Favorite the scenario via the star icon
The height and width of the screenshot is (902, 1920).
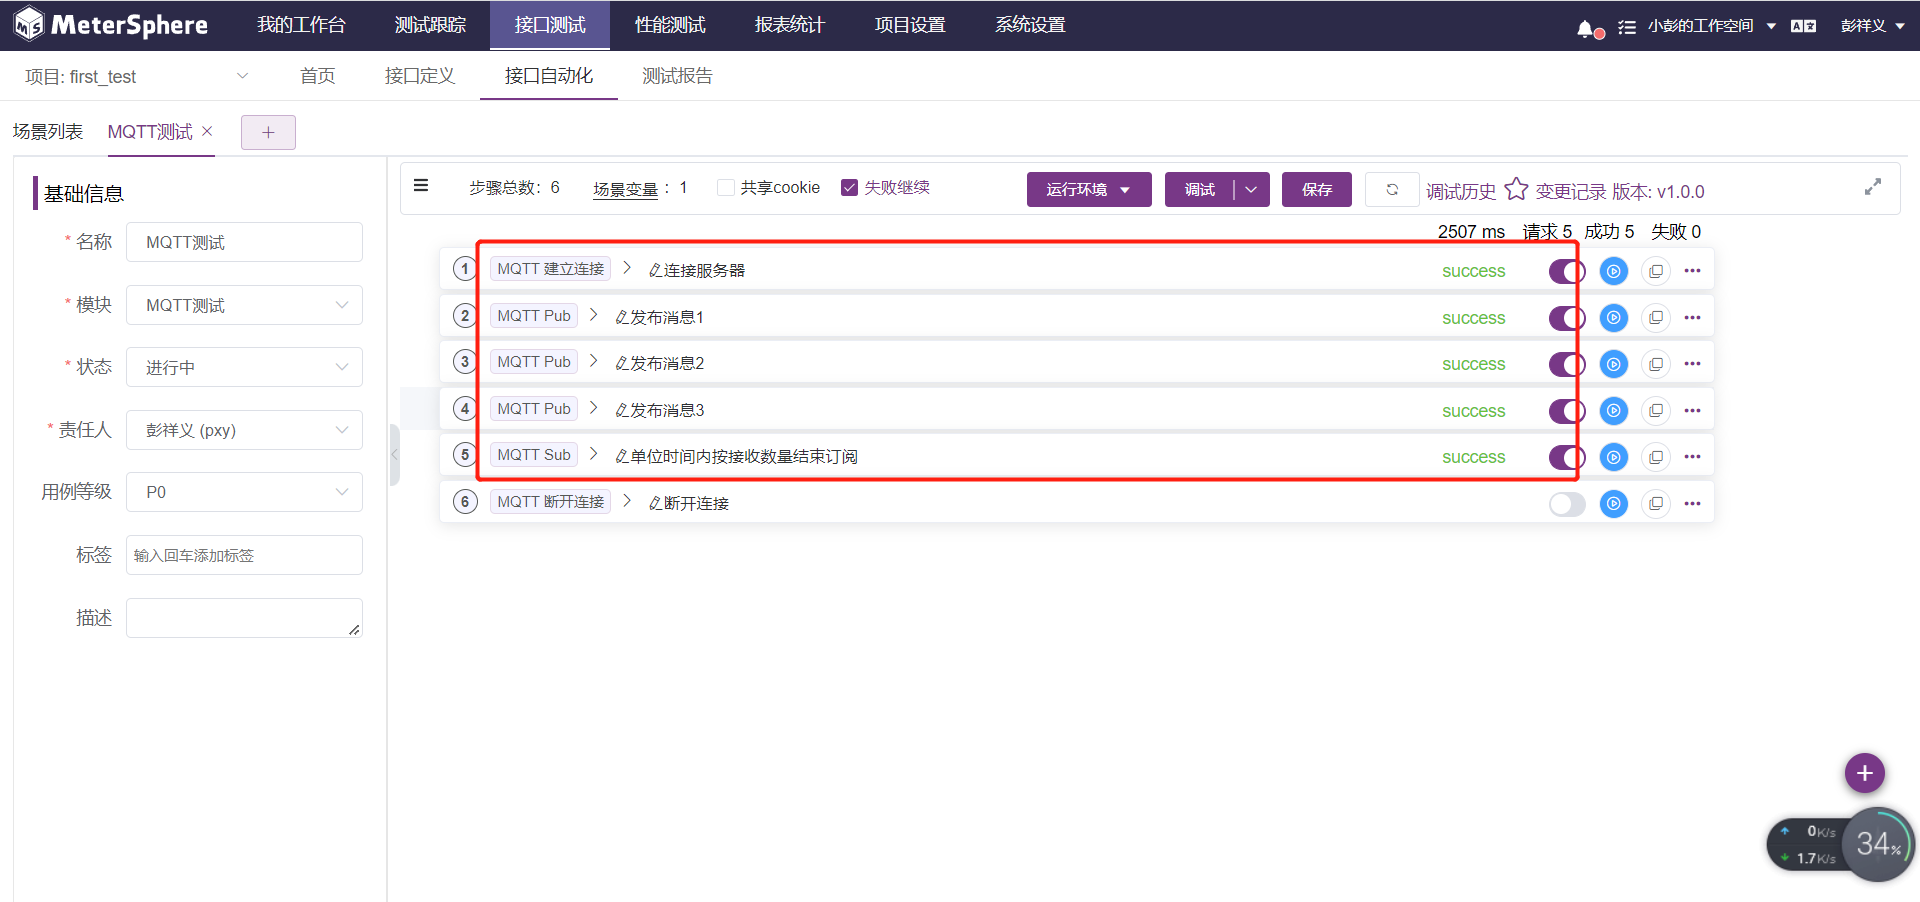coord(1517,188)
